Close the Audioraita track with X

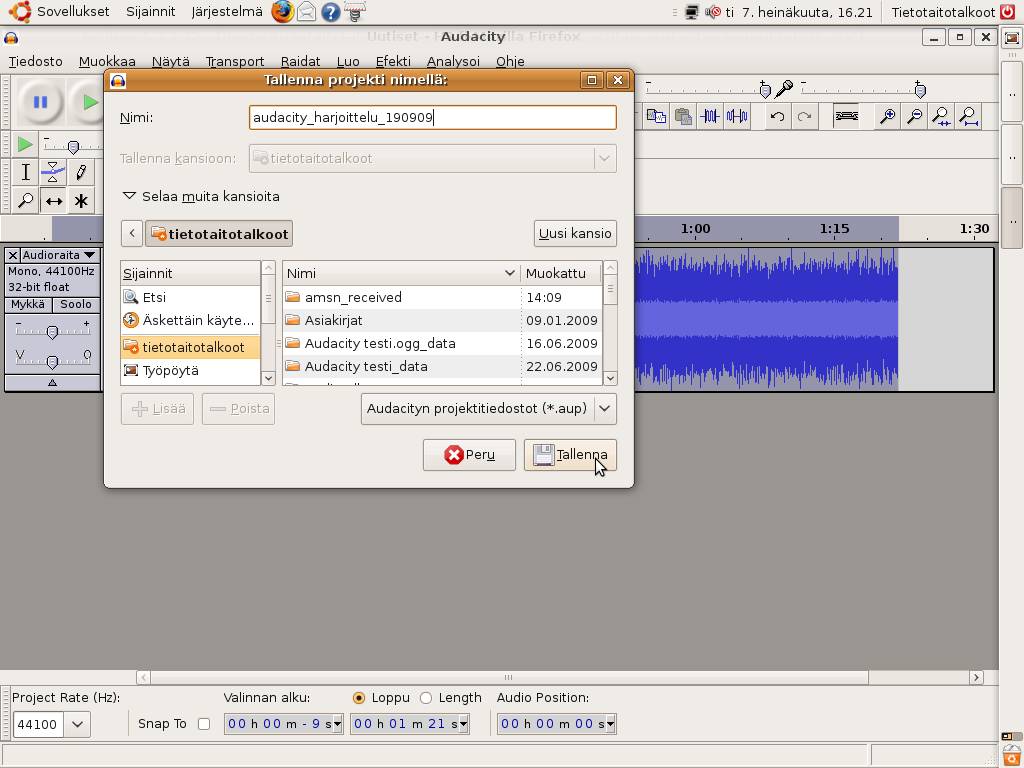click(12, 255)
